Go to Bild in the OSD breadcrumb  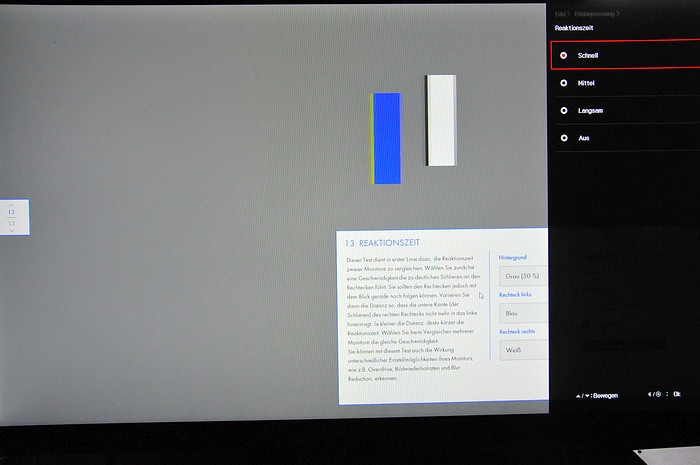[x=562, y=14]
